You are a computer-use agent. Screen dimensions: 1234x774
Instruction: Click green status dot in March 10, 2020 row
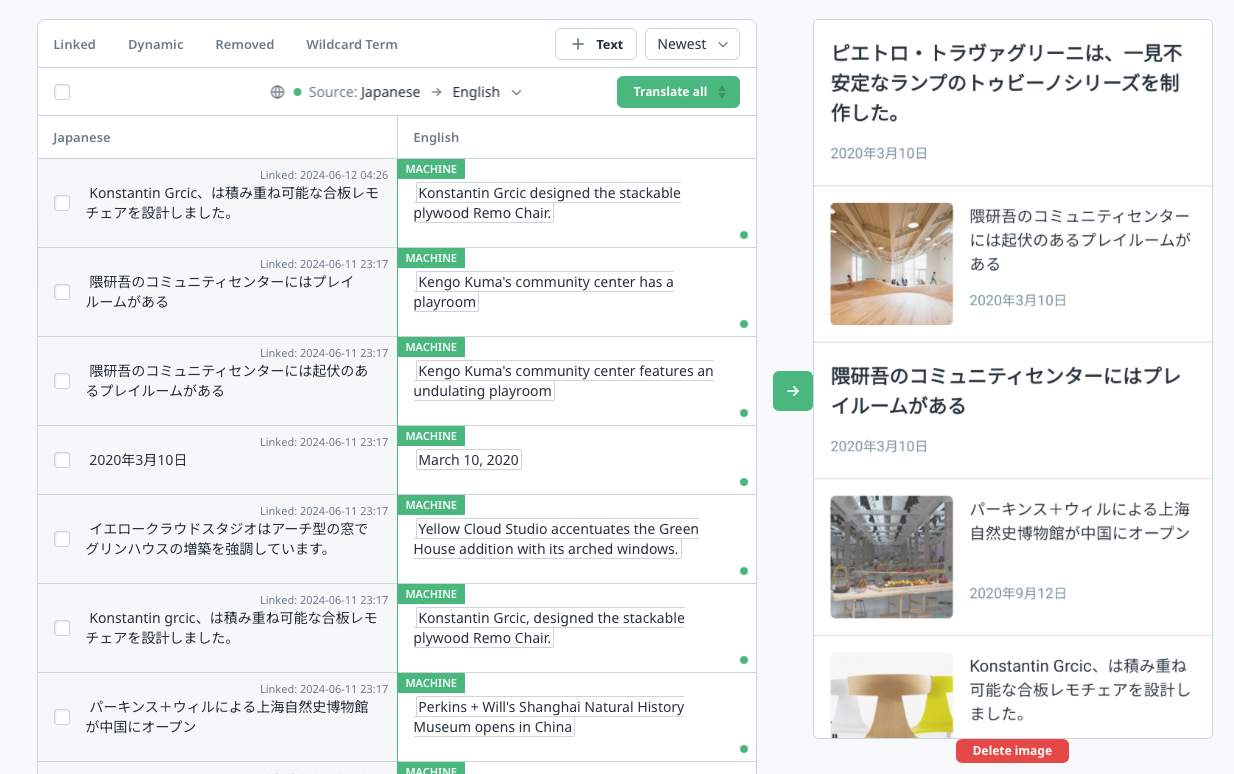click(x=744, y=482)
